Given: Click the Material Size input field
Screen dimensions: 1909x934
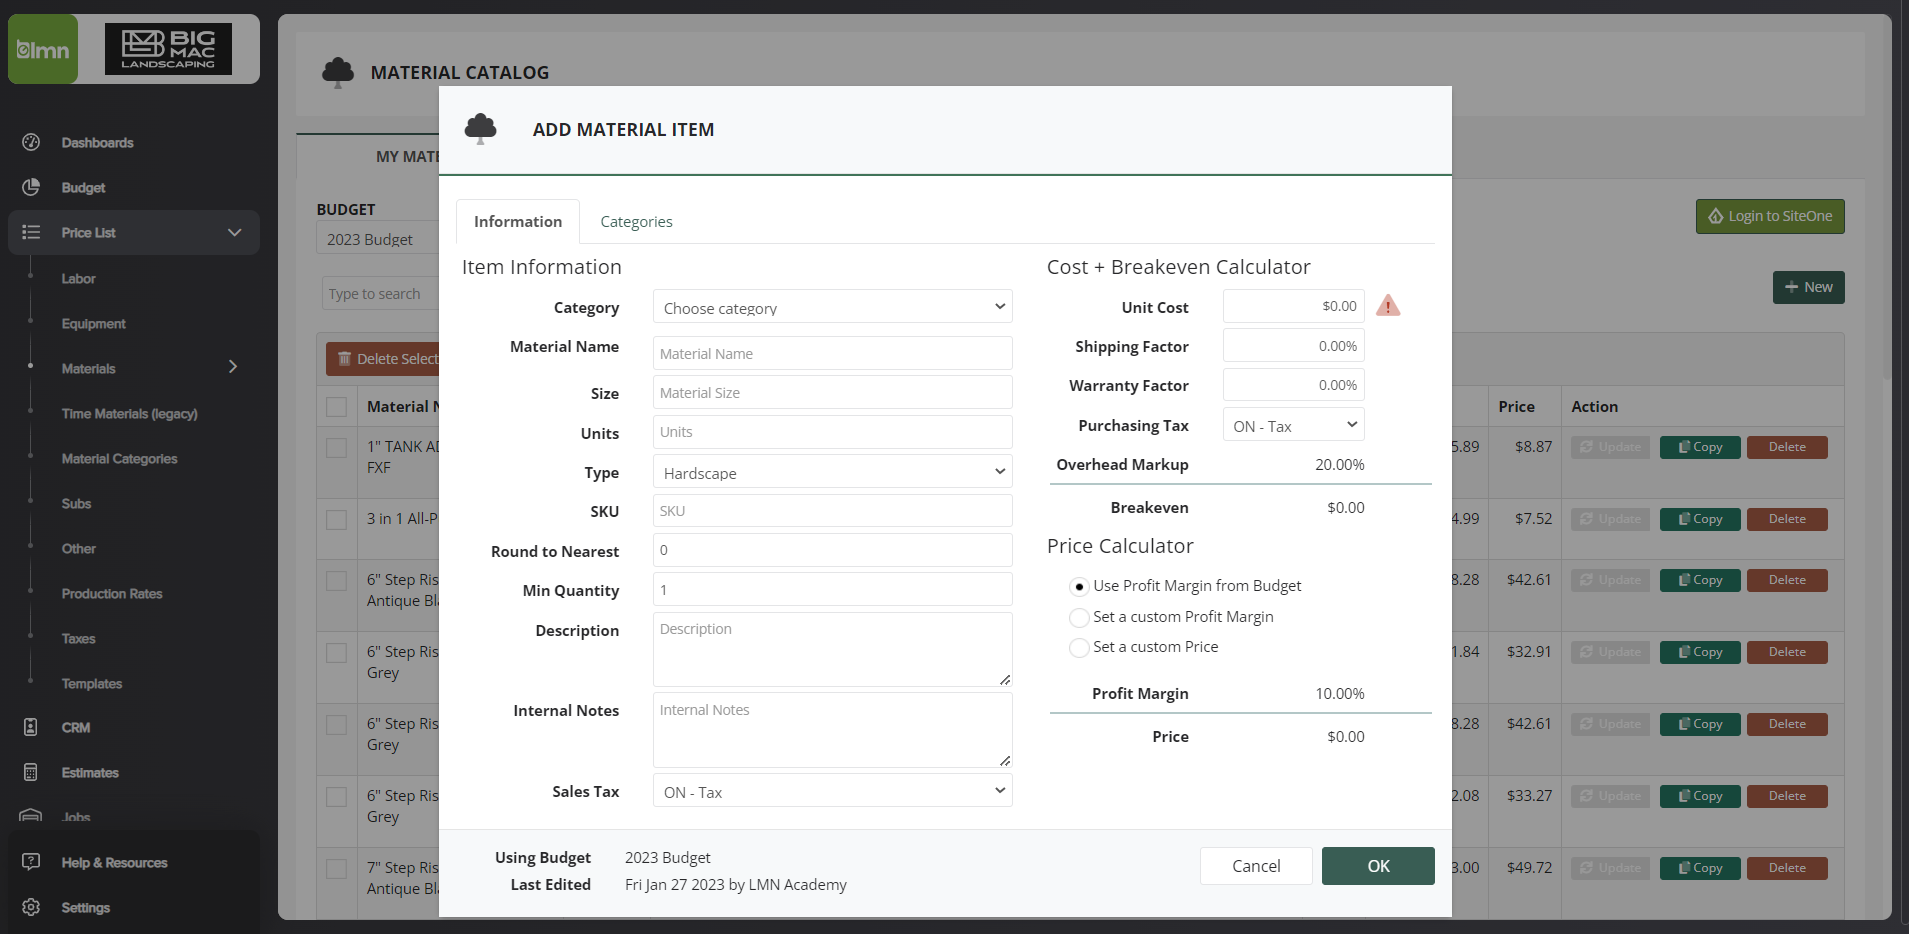Looking at the screenshot, I should coord(832,392).
